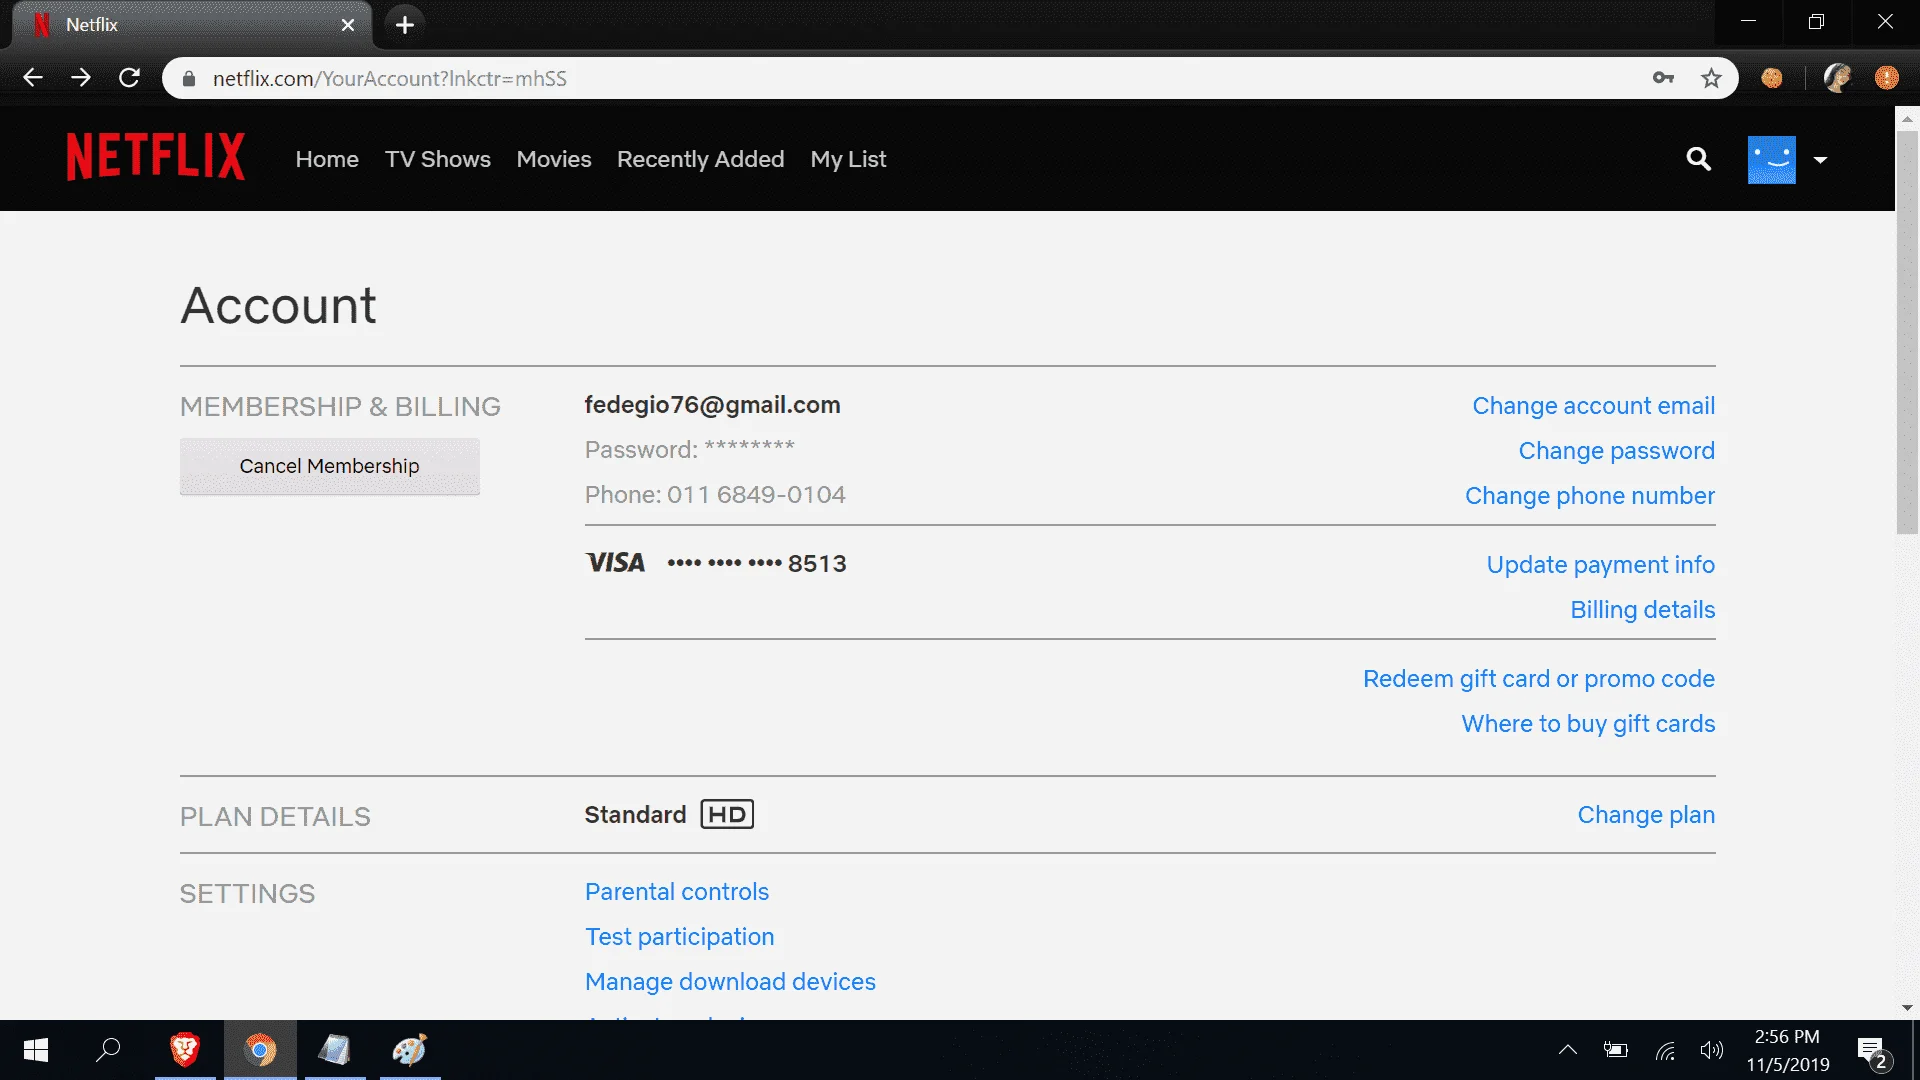Expand the profile dropdown arrow
This screenshot has height=1080, width=1920.
(x=1820, y=160)
